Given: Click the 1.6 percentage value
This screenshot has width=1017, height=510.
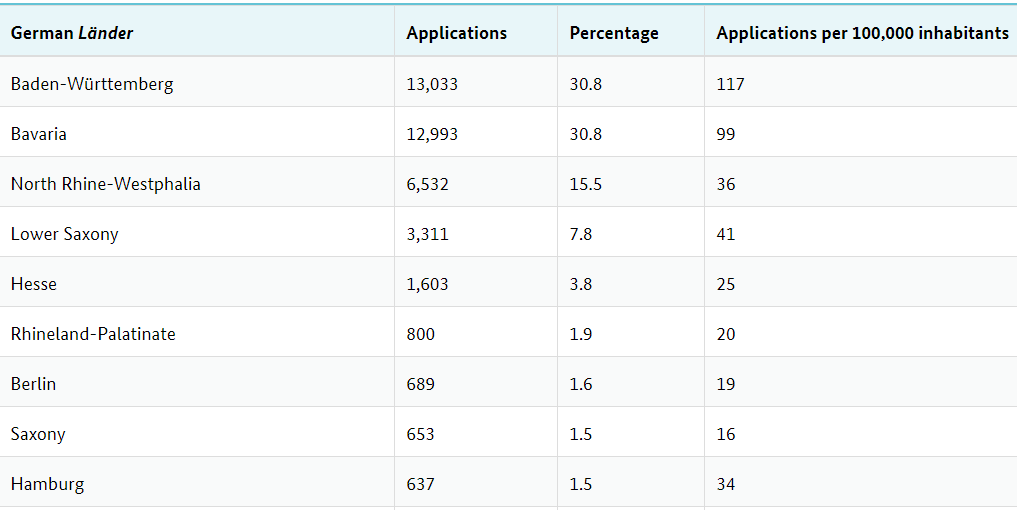Looking at the screenshot, I should pos(581,383).
